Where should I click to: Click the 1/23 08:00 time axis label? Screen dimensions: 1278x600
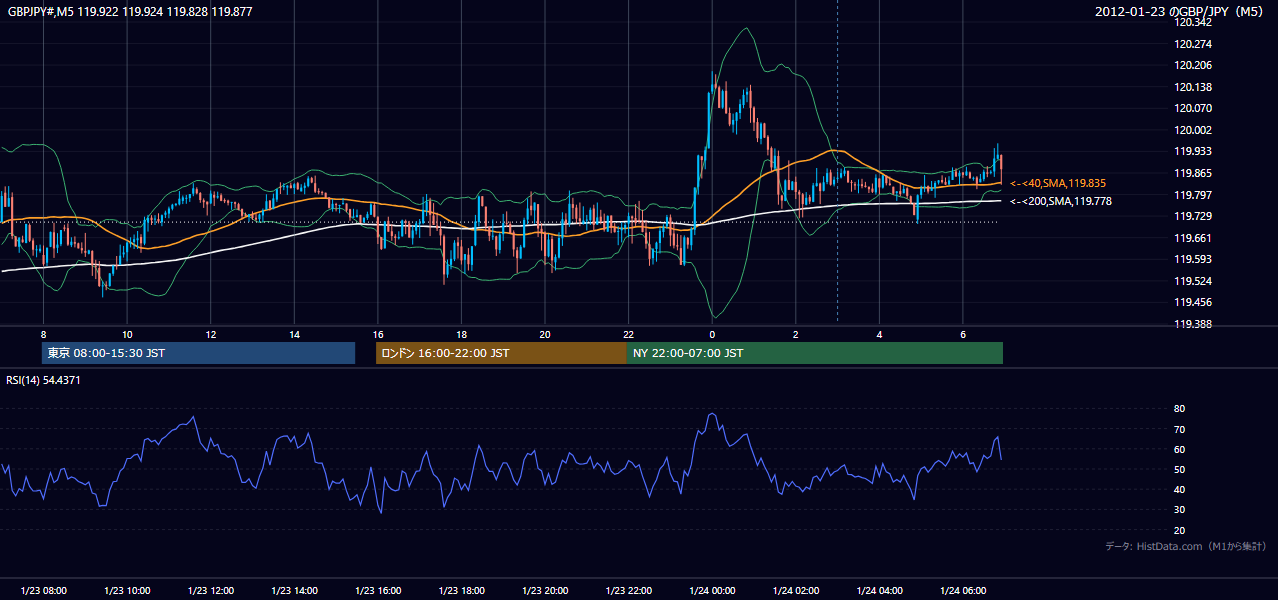pos(43,591)
